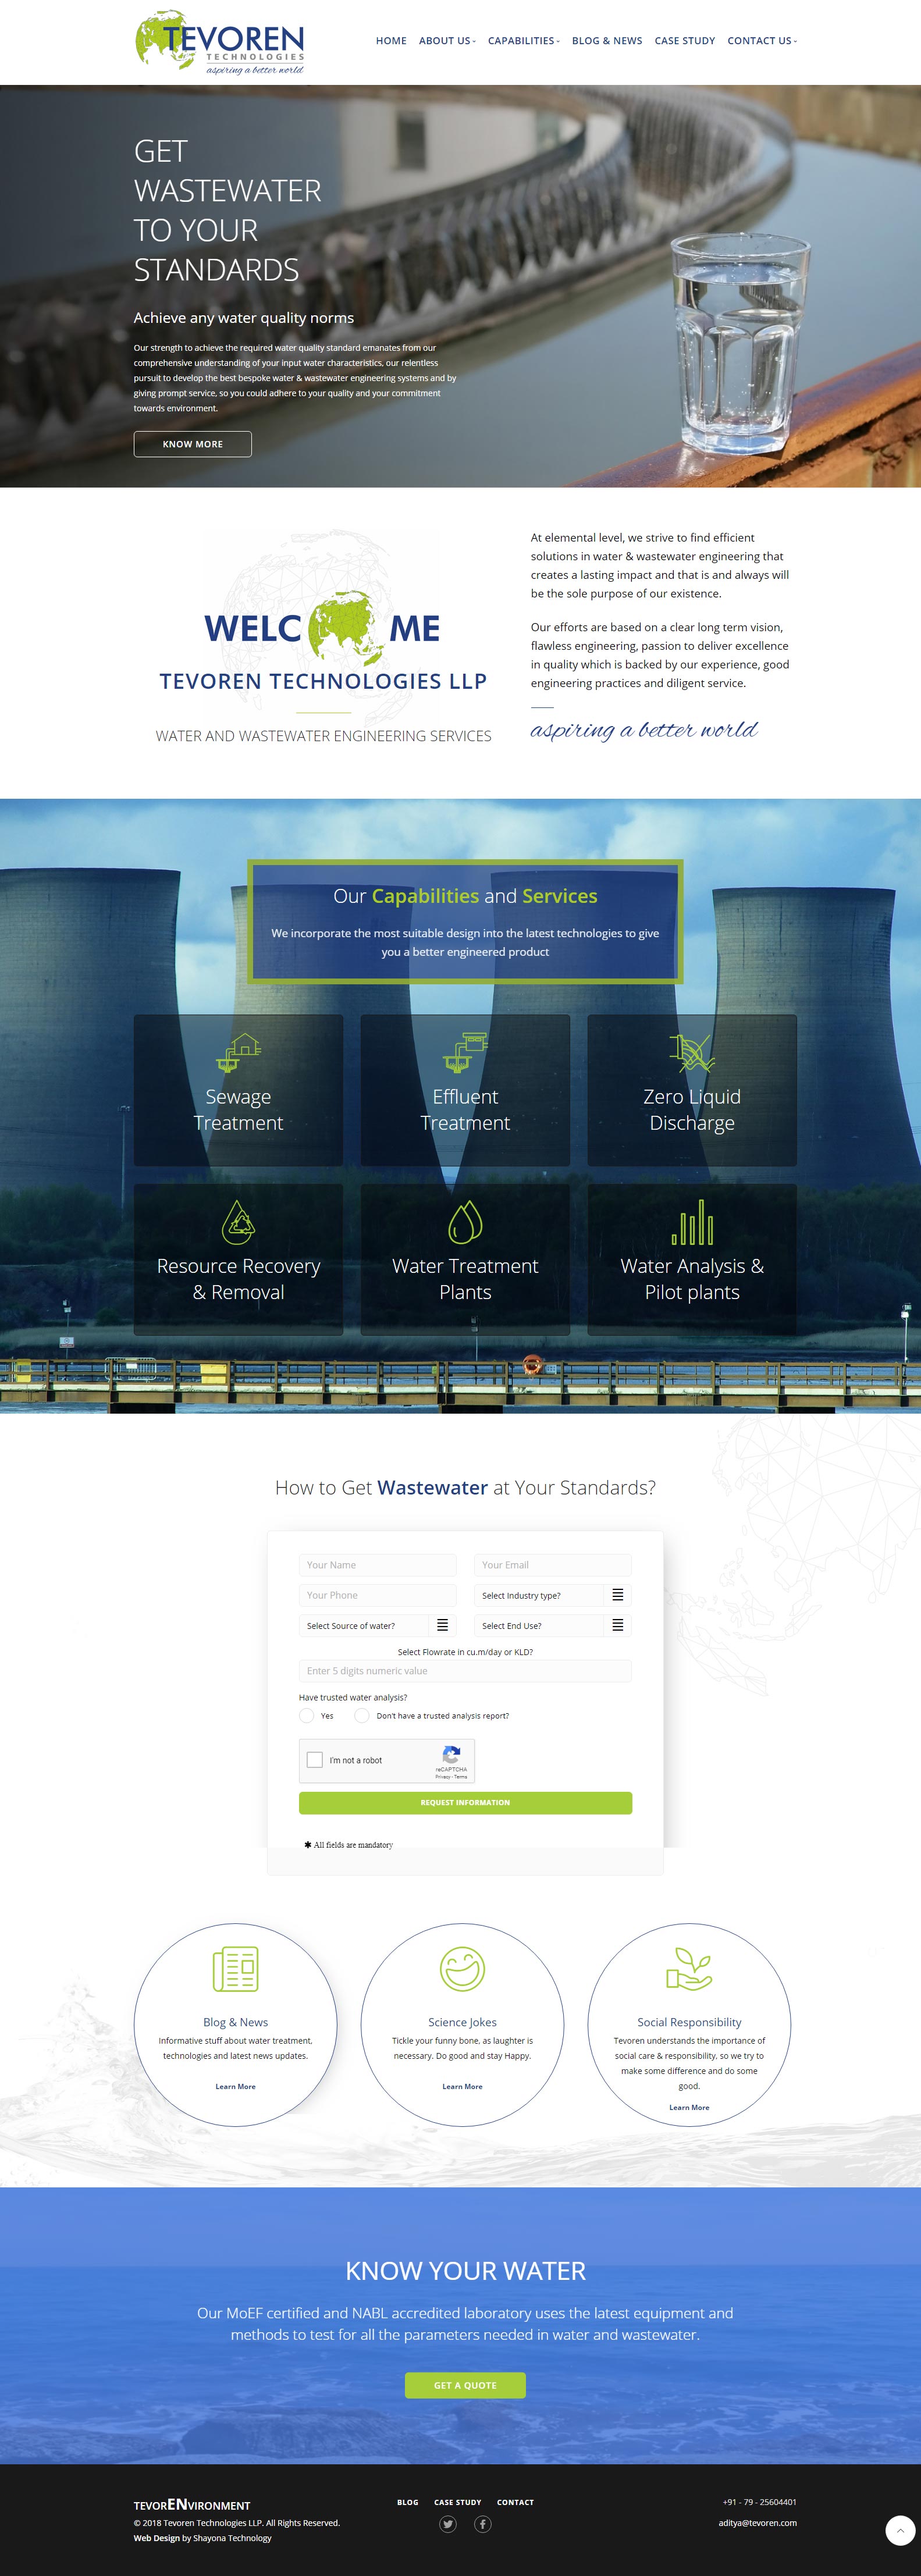Open the Twitter icon in the footer
Screen dimensions: 921x2576
448,2524
